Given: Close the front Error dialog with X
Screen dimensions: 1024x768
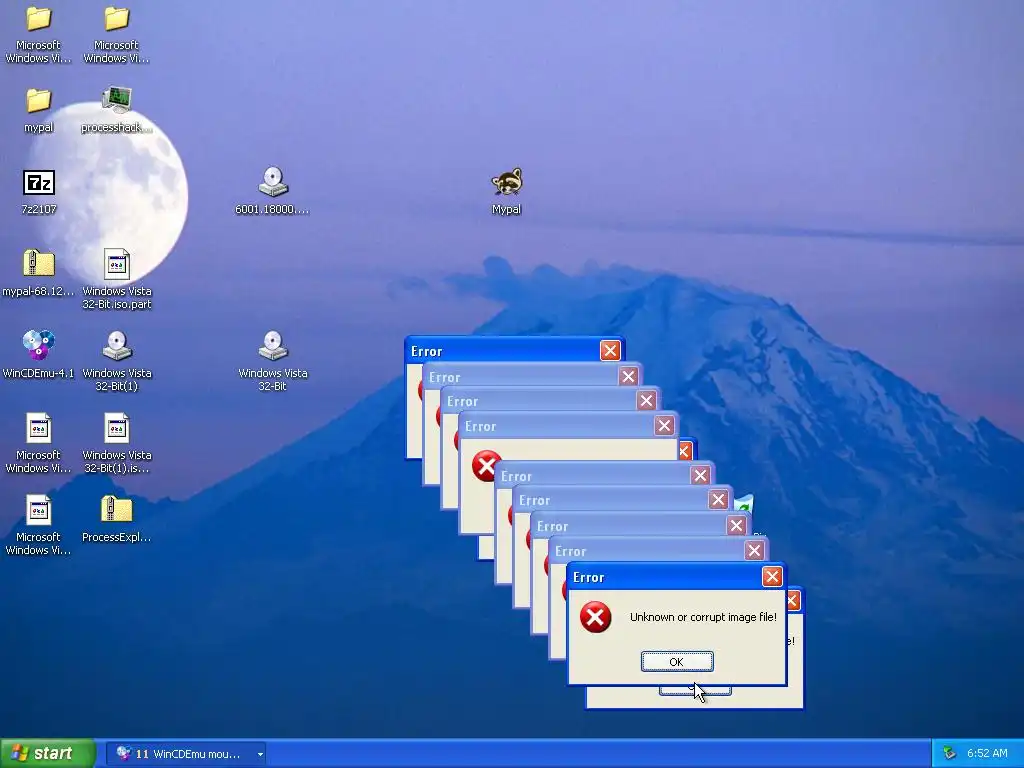Looking at the screenshot, I should coord(772,577).
